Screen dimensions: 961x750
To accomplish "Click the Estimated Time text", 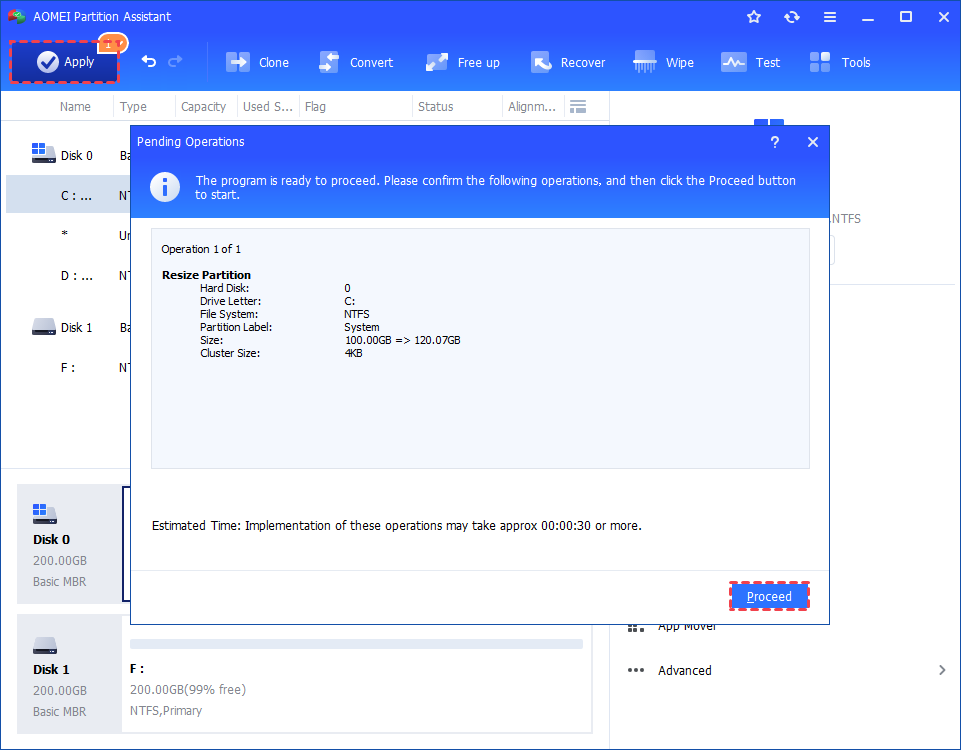I will [x=397, y=526].
